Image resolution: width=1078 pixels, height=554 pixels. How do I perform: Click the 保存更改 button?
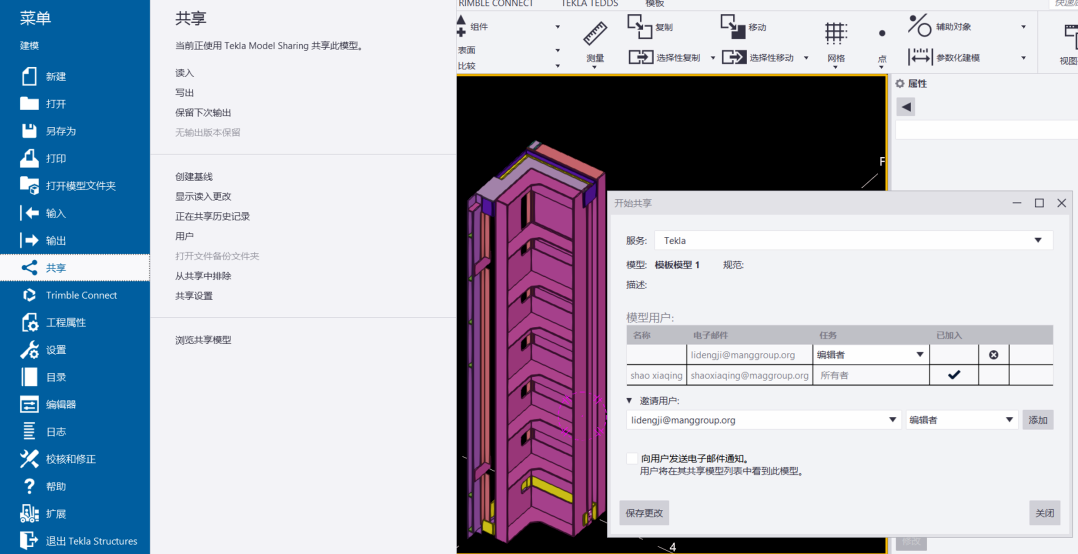pyautogui.click(x=643, y=513)
